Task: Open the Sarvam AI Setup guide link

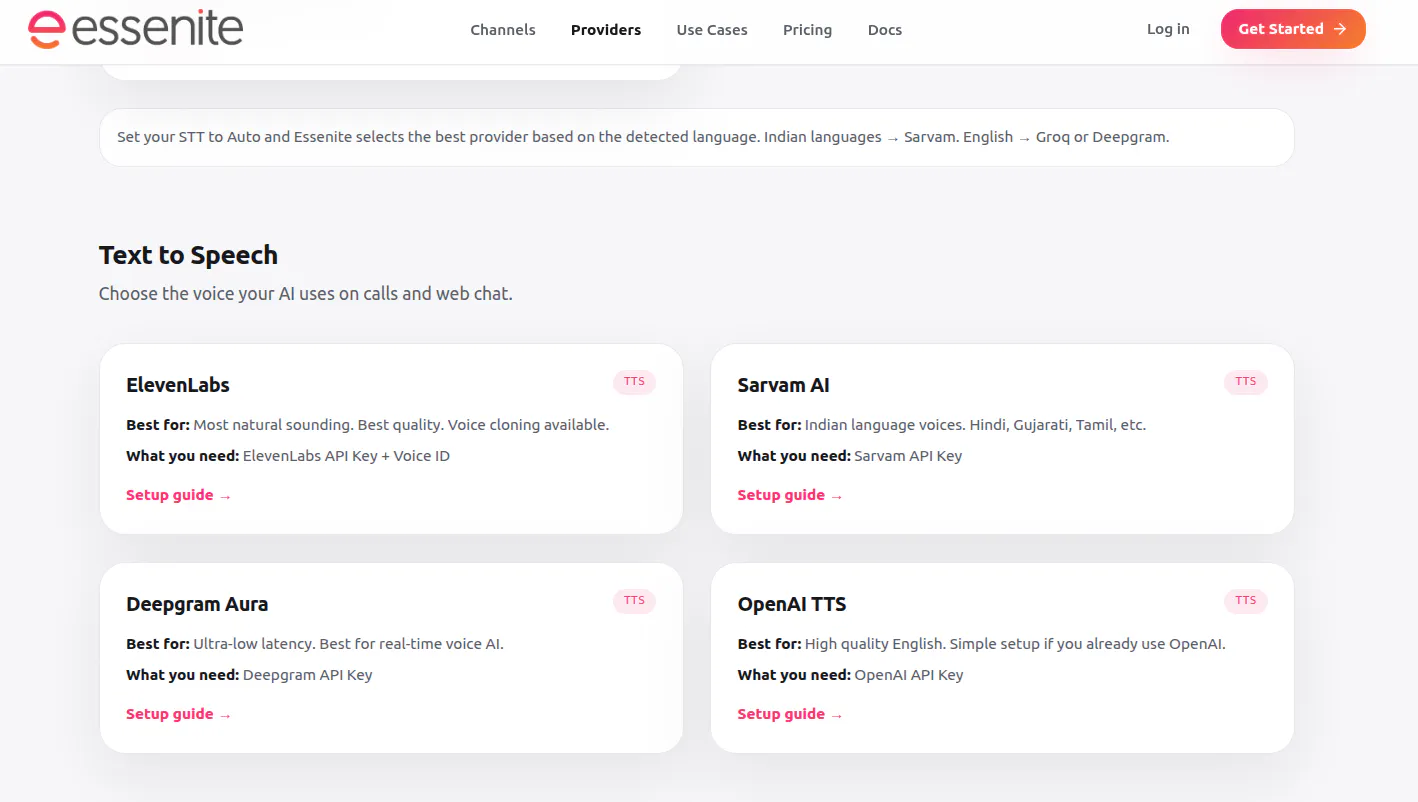Action: pos(790,495)
